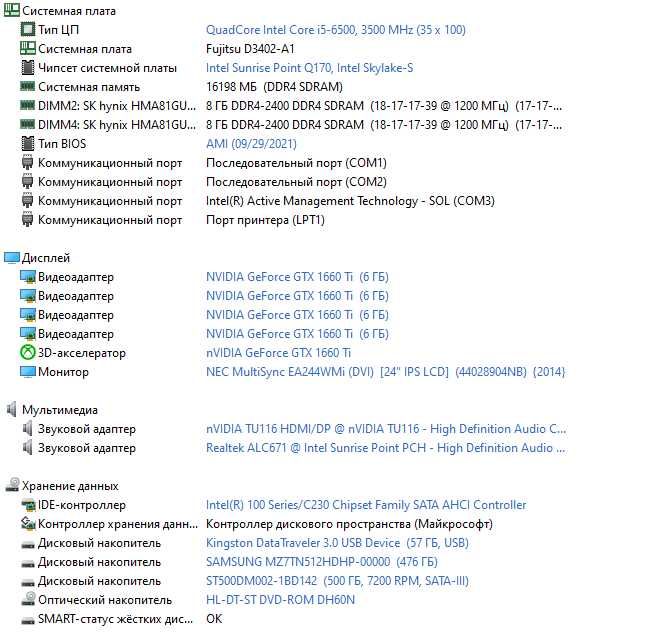The image size is (653, 640).
Task: Select Контроллер дискового пространства (Майкрософт) value
Action: [x=349, y=524]
